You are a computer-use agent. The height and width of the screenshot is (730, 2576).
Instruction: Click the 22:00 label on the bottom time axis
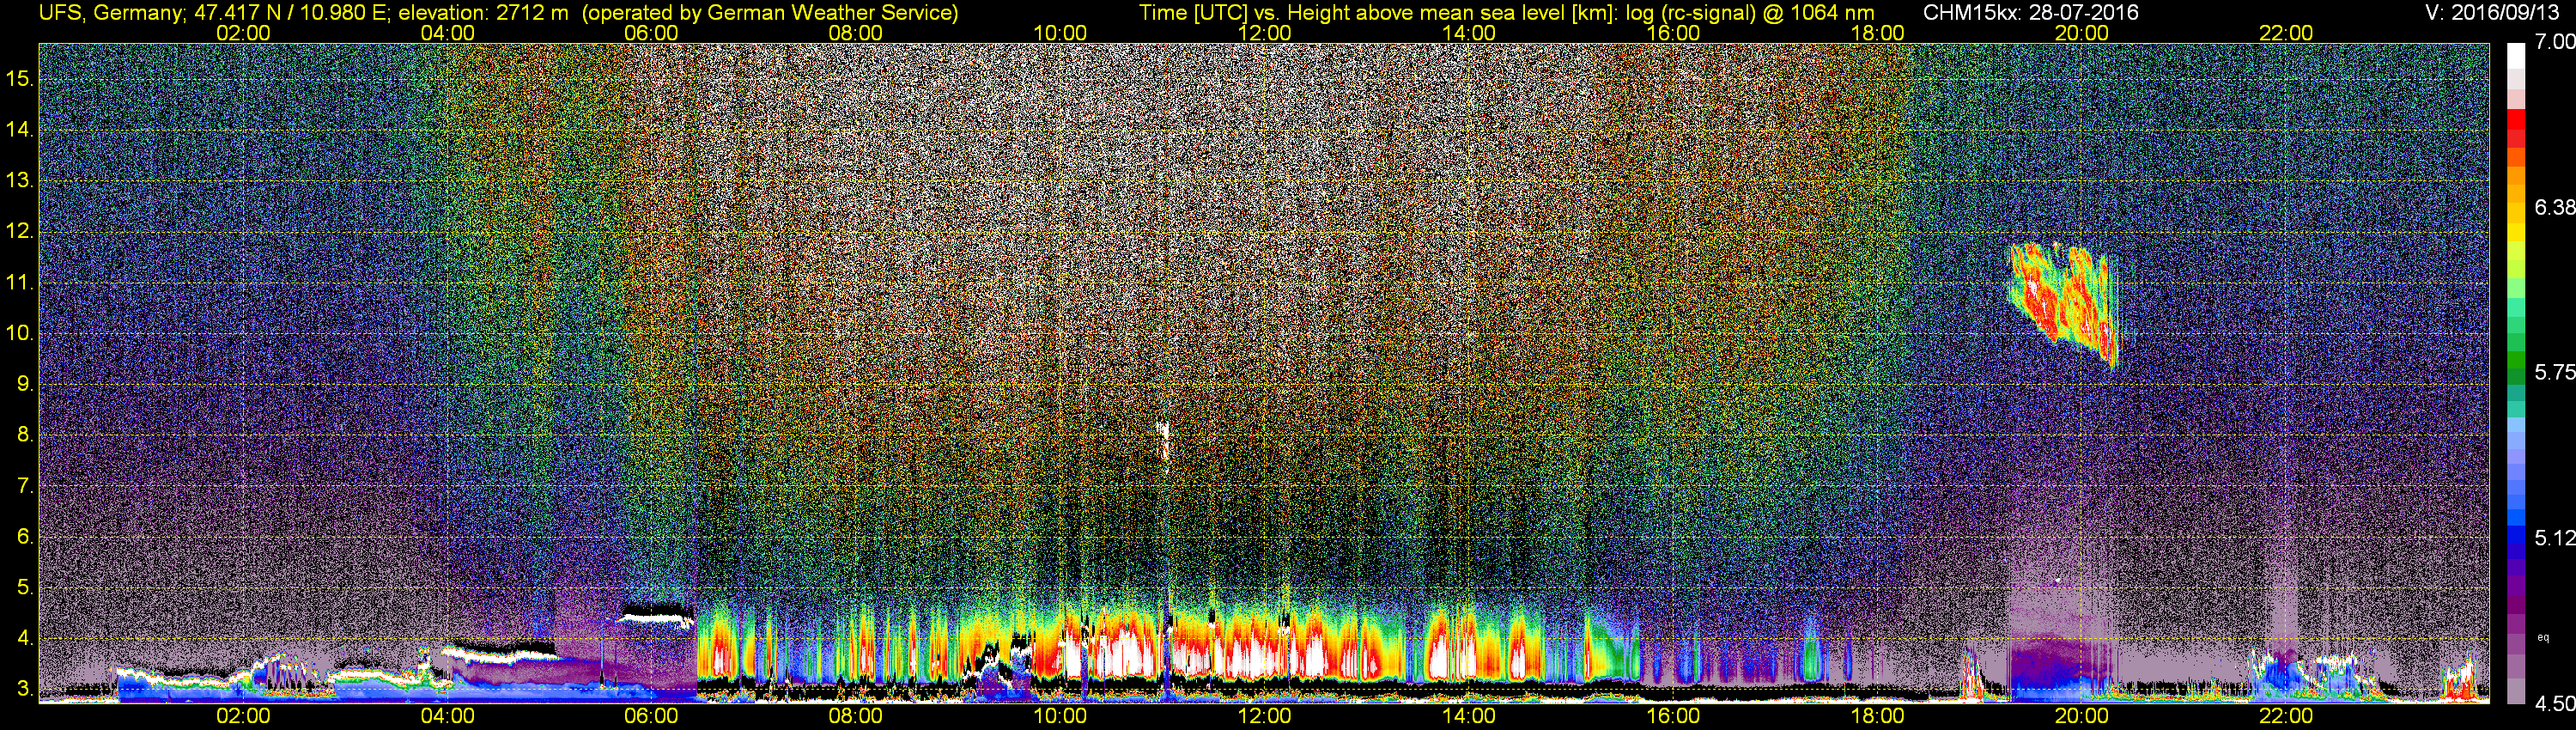tap(2286, 716)
